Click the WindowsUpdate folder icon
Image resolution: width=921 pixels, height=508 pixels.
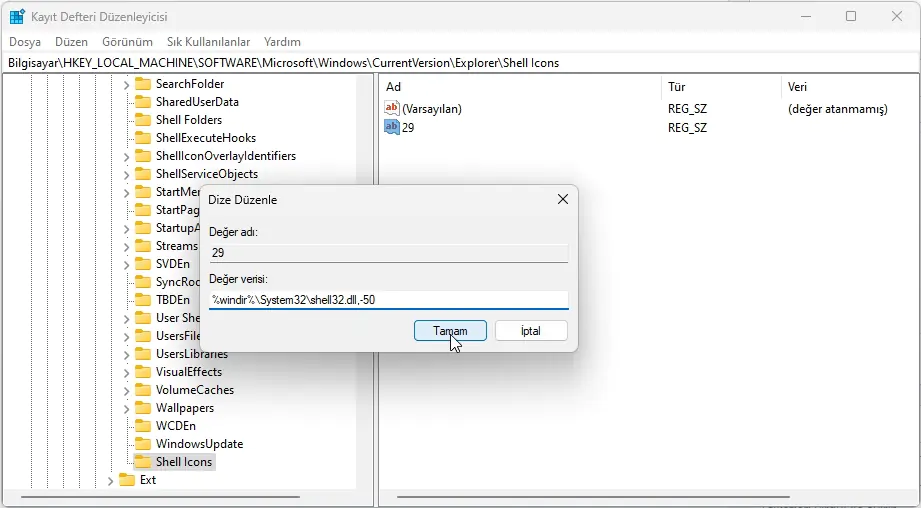(x=143, y=444)
